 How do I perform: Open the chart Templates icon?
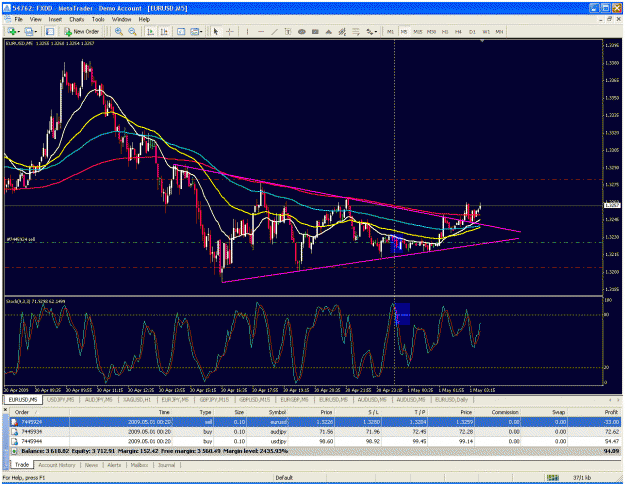tap(195, 31)
